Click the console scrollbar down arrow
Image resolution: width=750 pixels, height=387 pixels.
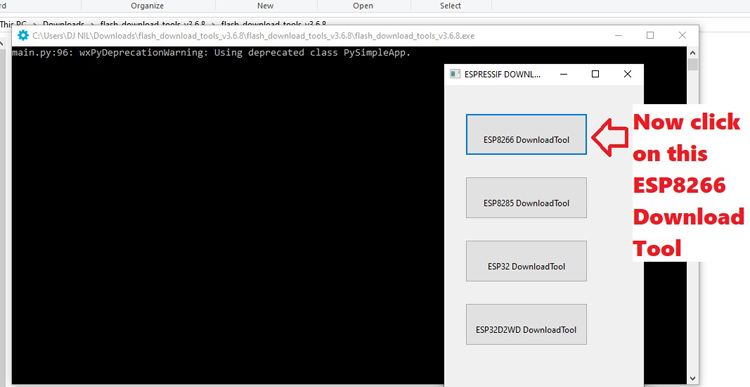[692, 379]
